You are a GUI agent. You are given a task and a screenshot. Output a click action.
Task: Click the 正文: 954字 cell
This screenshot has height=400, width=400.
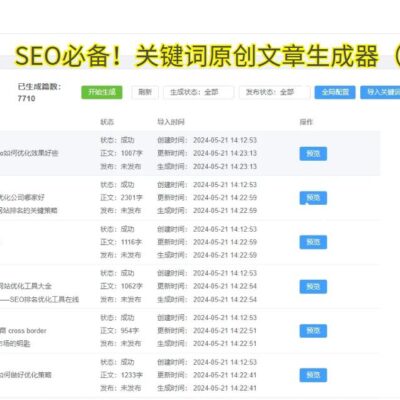[119, 331]
